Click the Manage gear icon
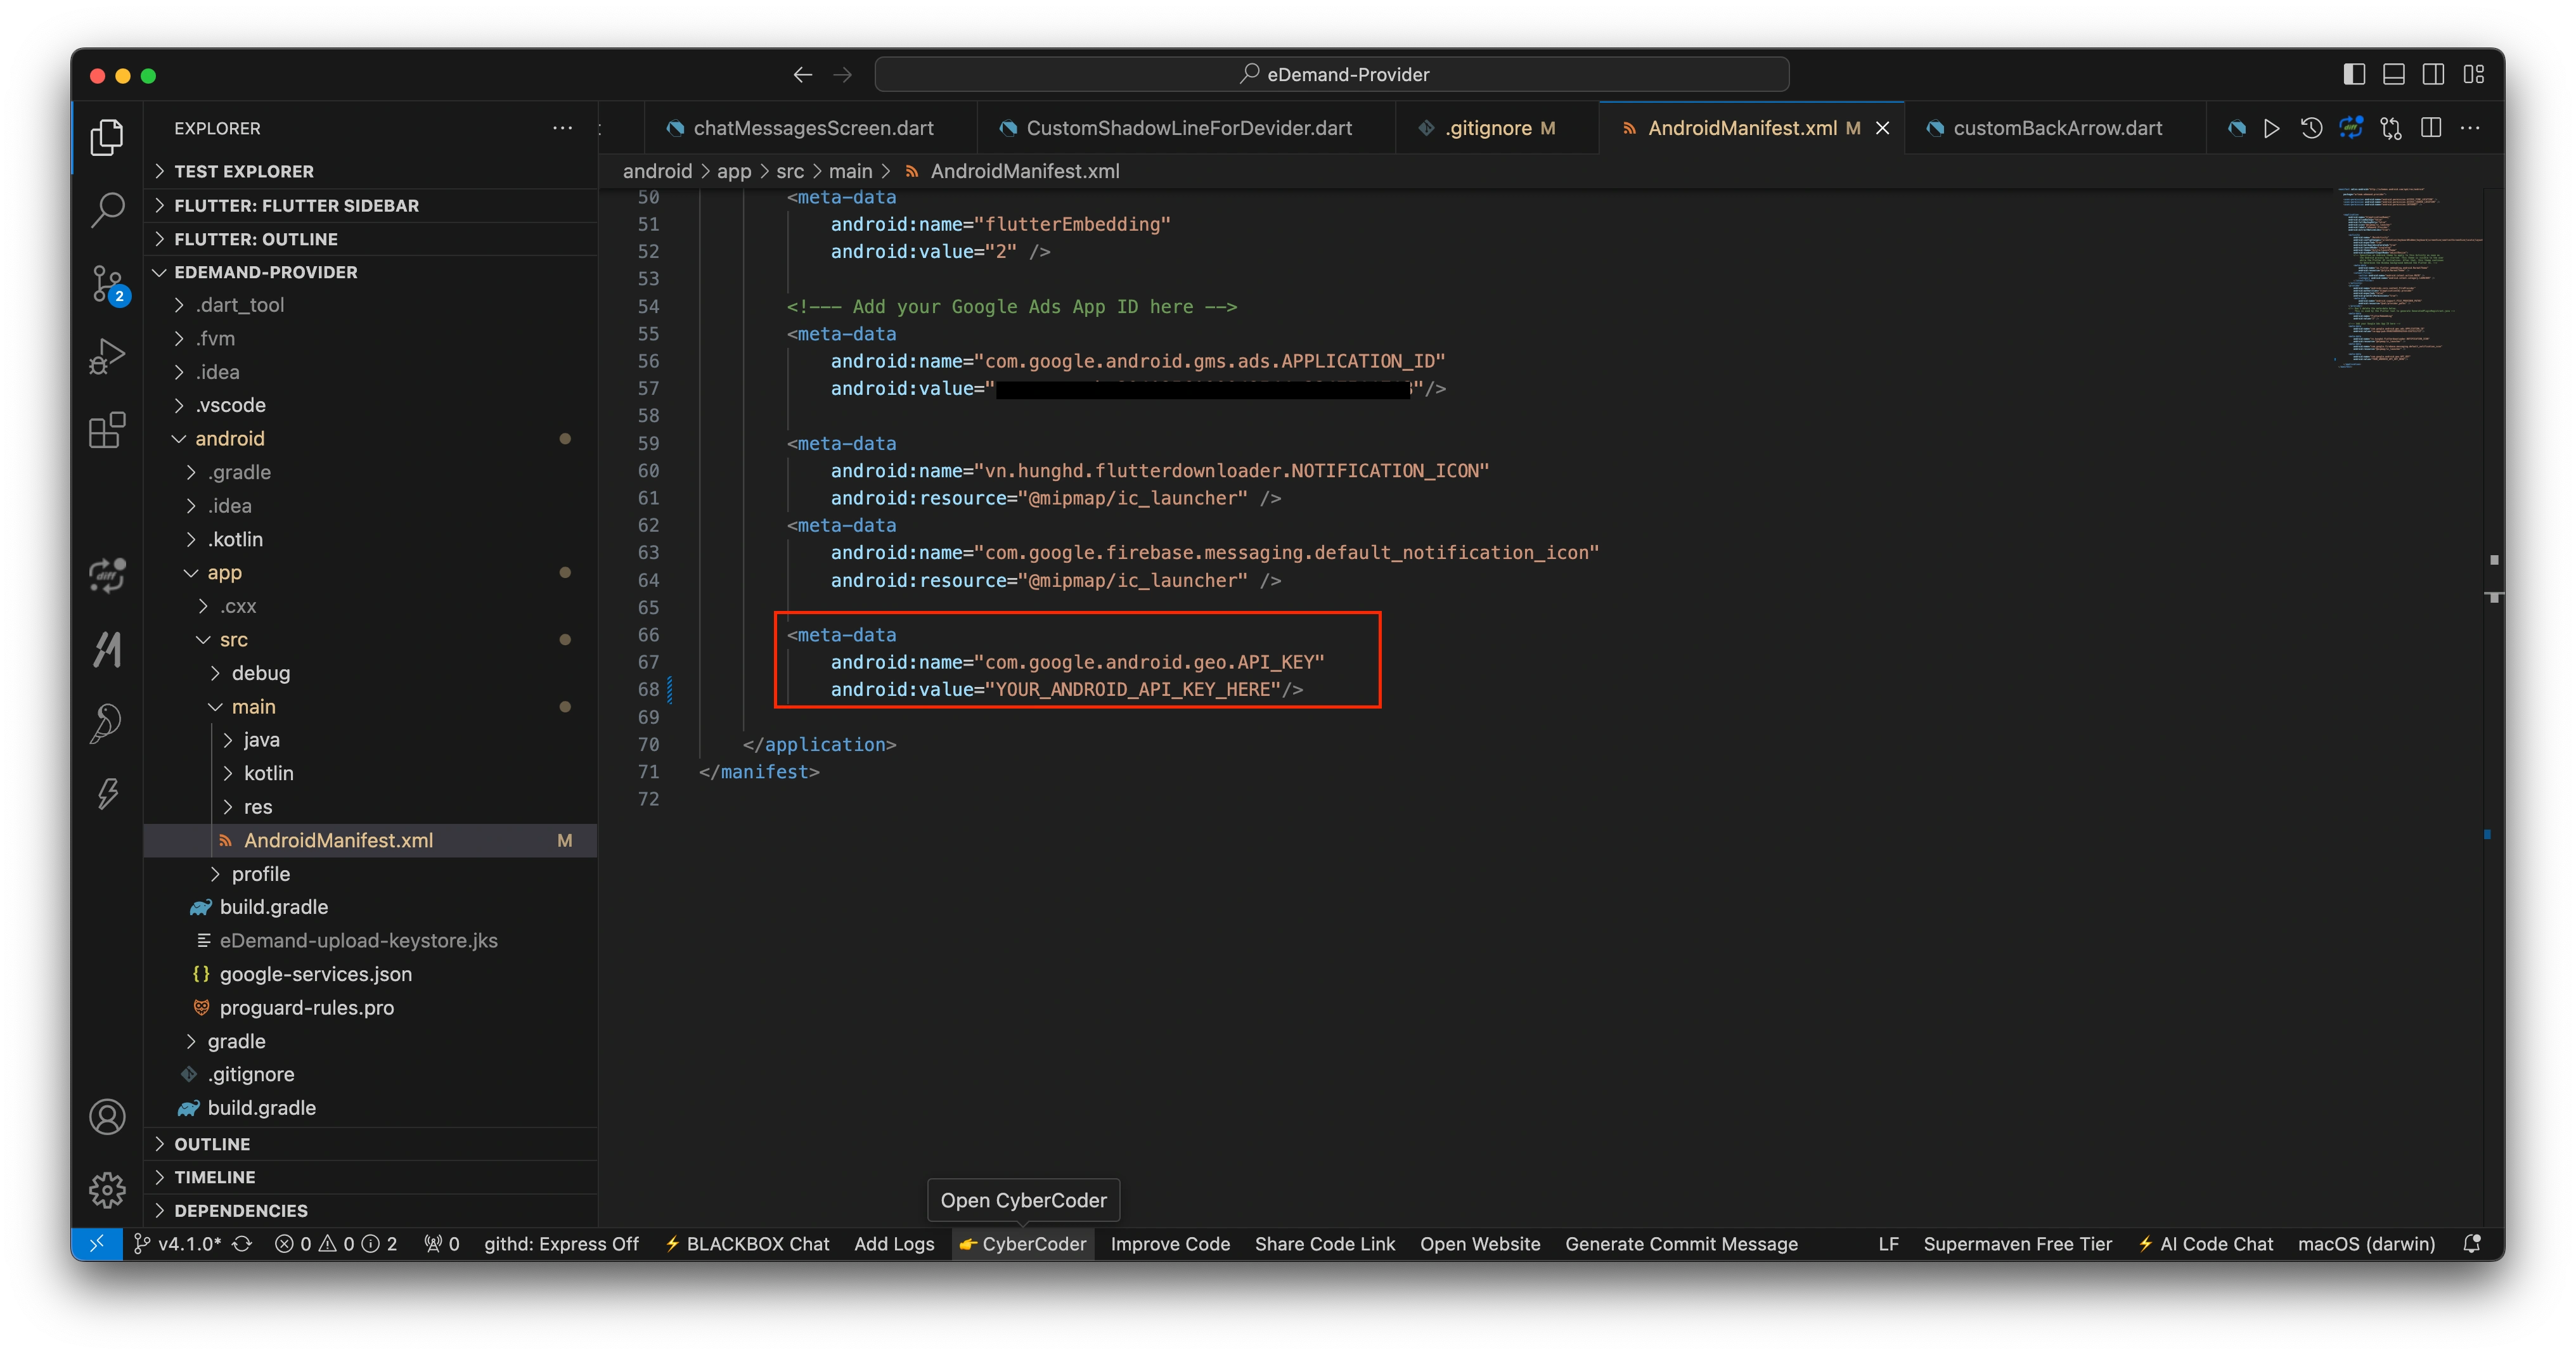 107,1189
